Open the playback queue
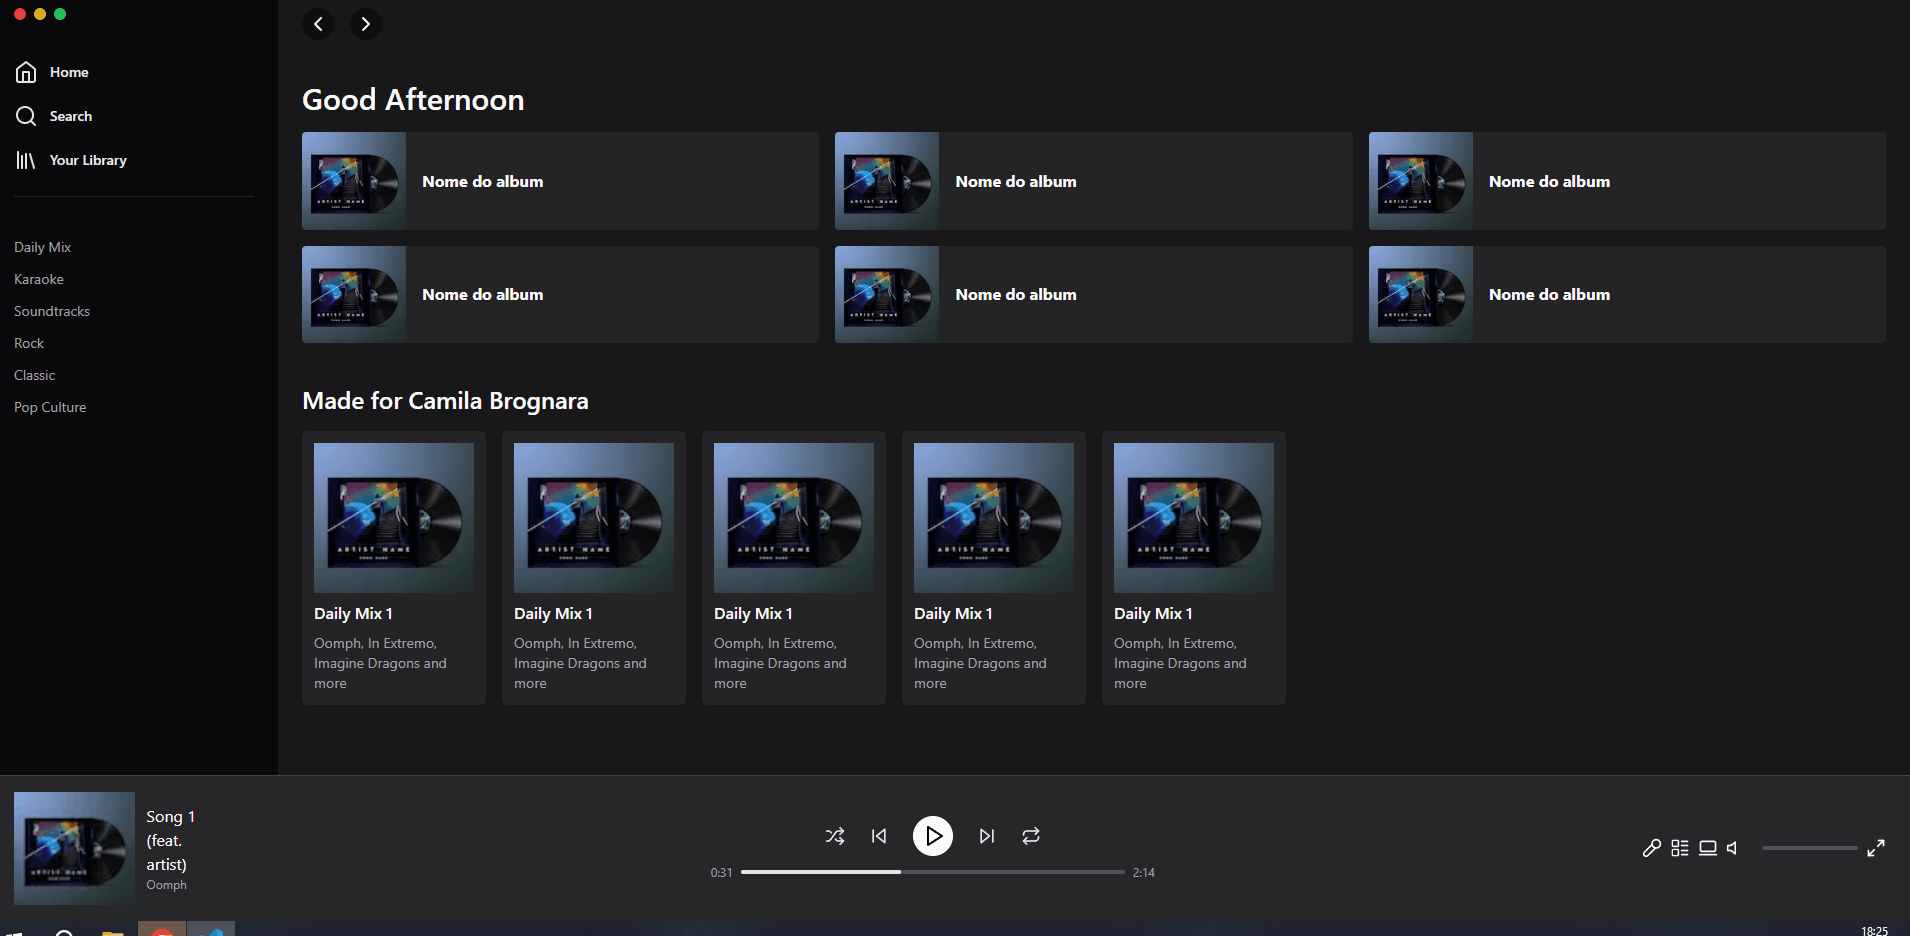 [1680, 847]
